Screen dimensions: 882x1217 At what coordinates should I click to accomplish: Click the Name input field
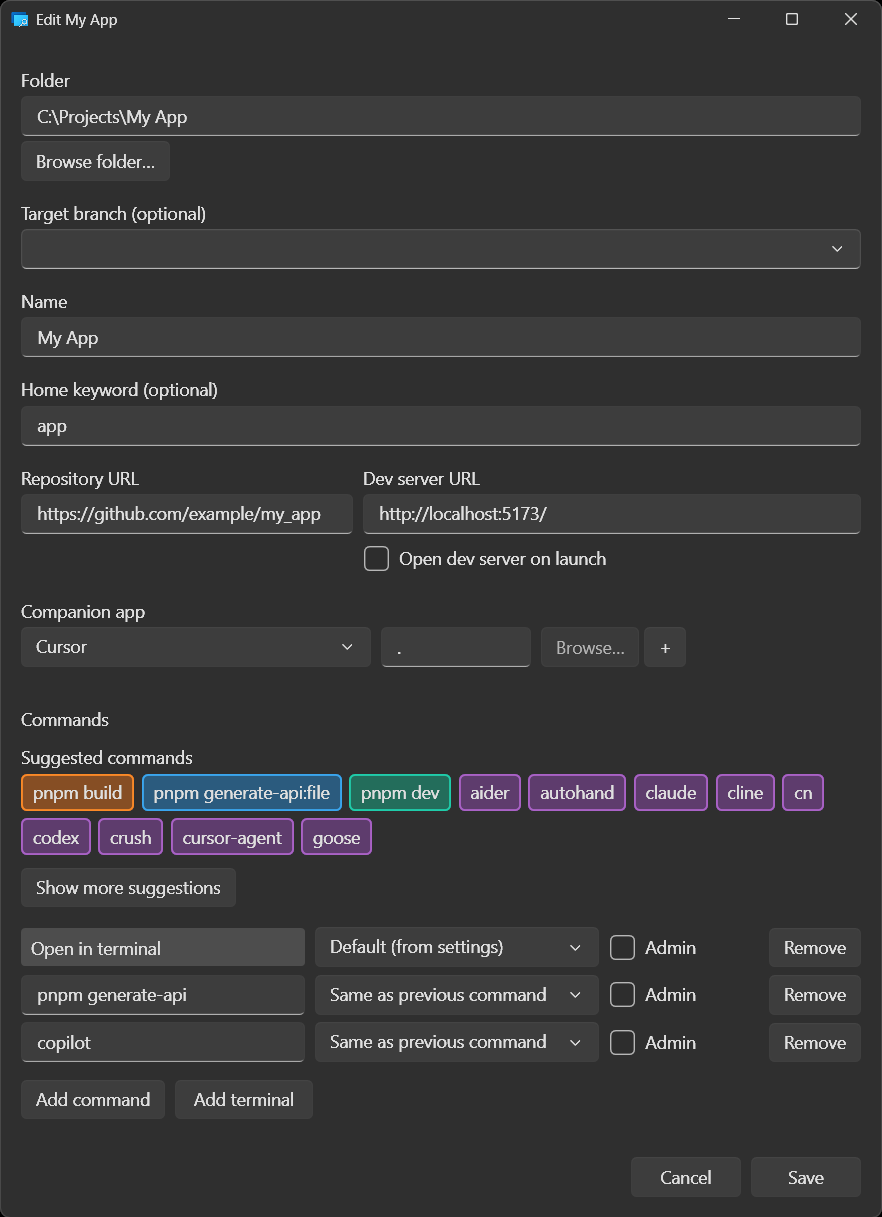point(441,337)
